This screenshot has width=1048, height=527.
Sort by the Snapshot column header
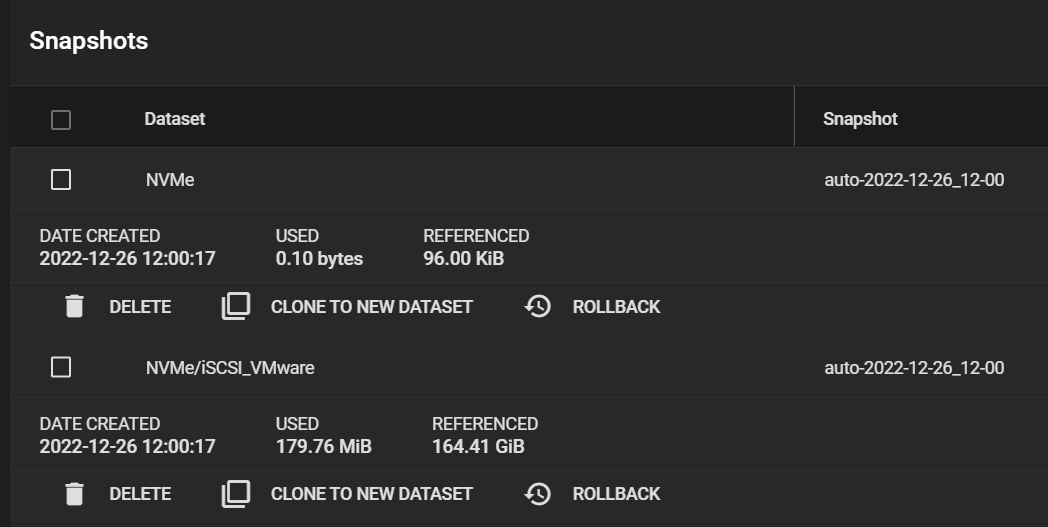(x=860, y=119)
